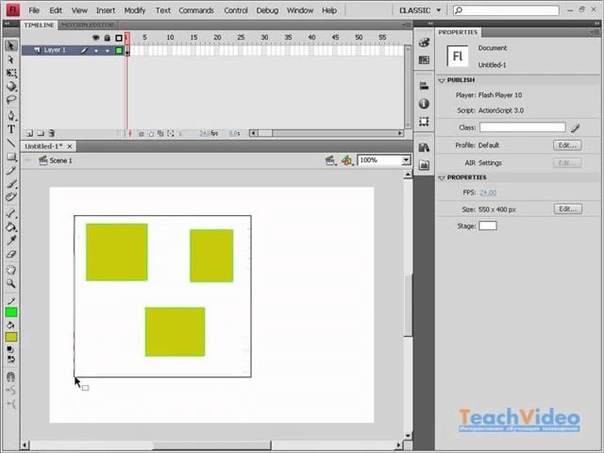
Task: Click the edit class definition pencil icon
Action: (575, 128)
